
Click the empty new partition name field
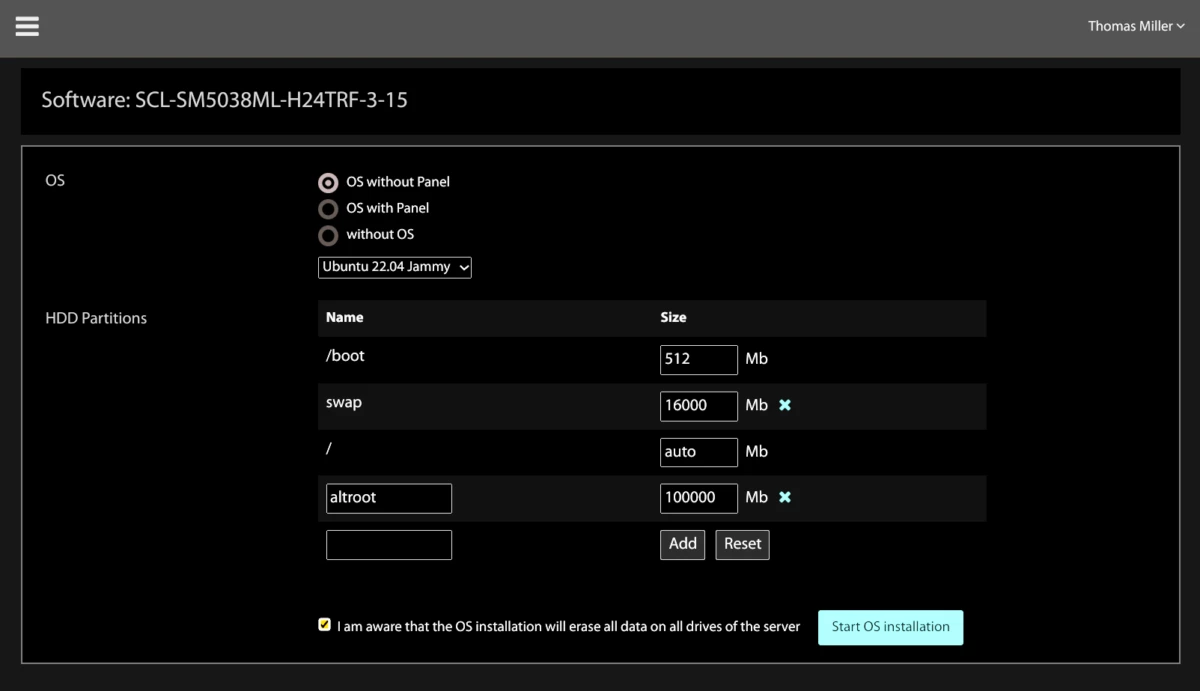389,545
